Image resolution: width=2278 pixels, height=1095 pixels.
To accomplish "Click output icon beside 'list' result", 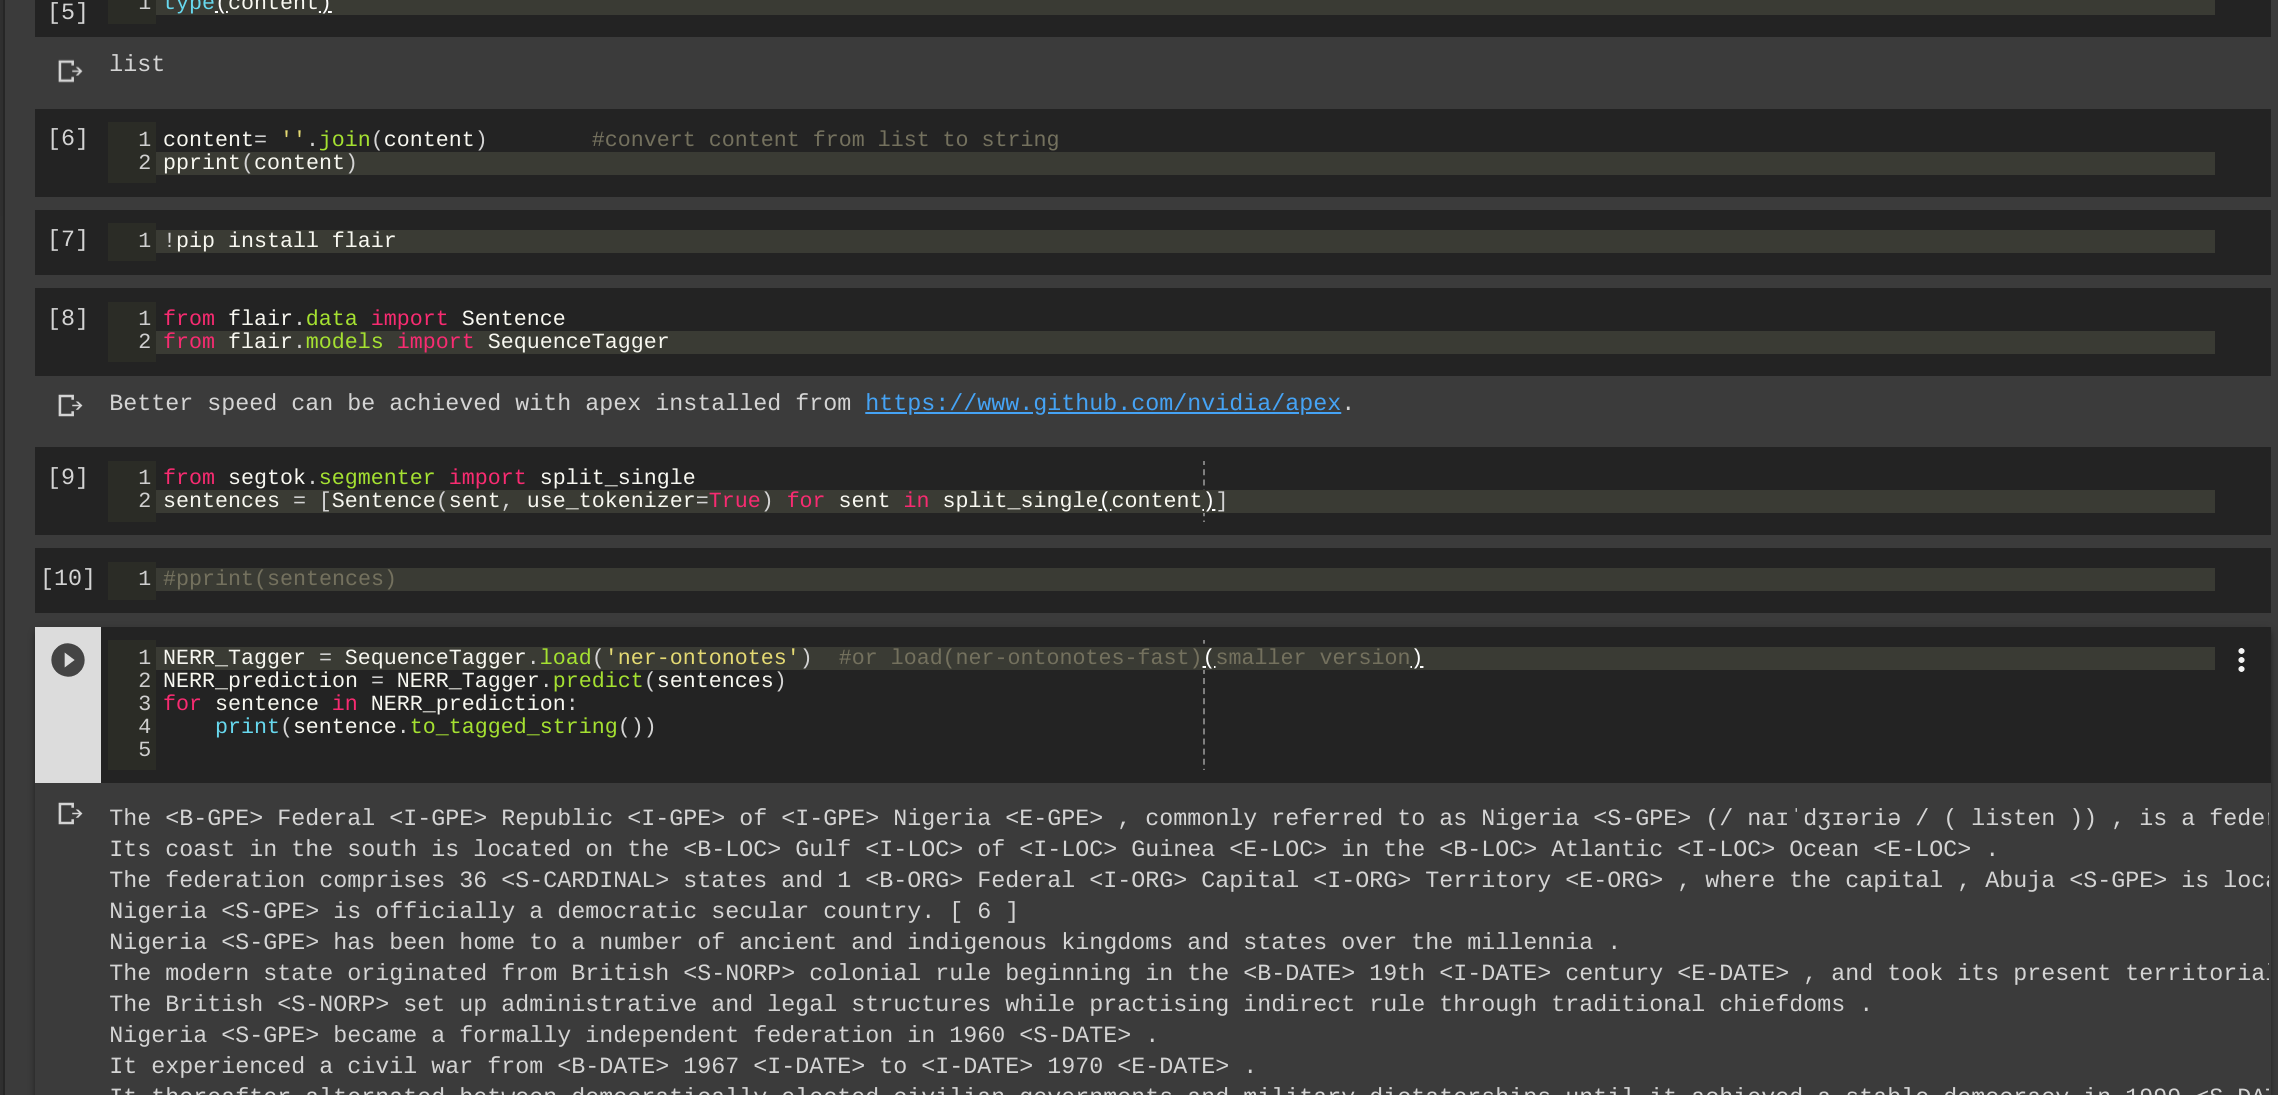I will pyautogui.click(x=69, y=71).
